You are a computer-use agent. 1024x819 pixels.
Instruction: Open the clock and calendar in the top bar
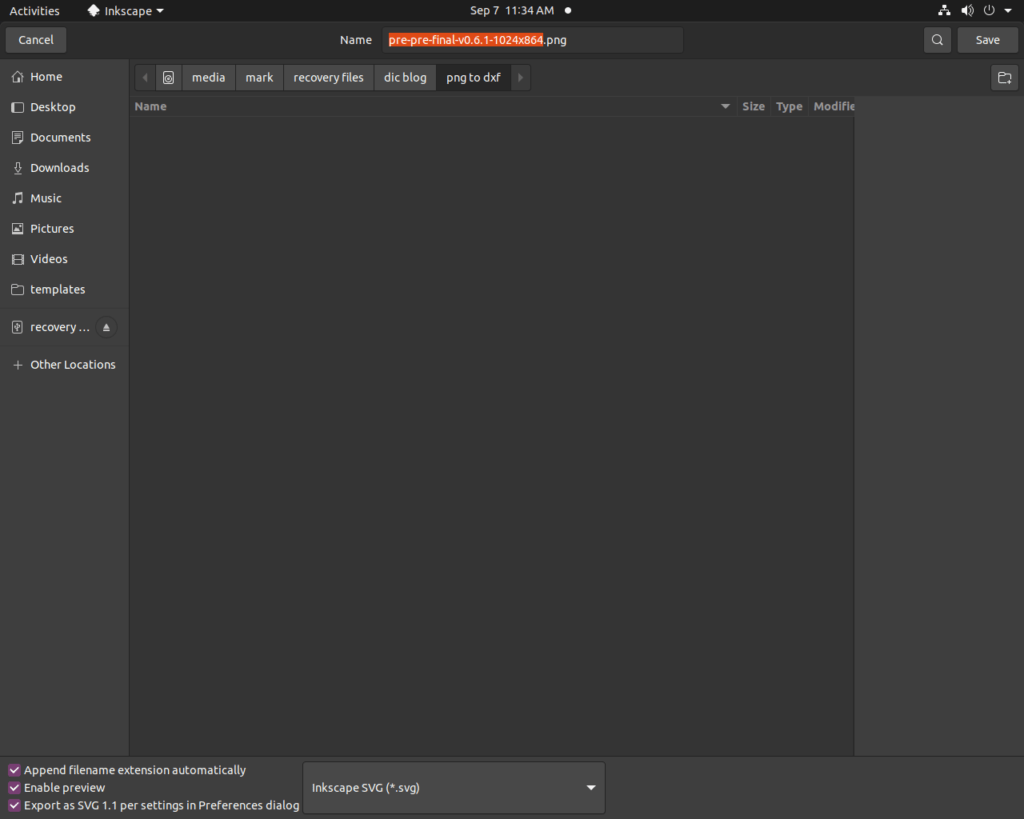click(512, 10)
